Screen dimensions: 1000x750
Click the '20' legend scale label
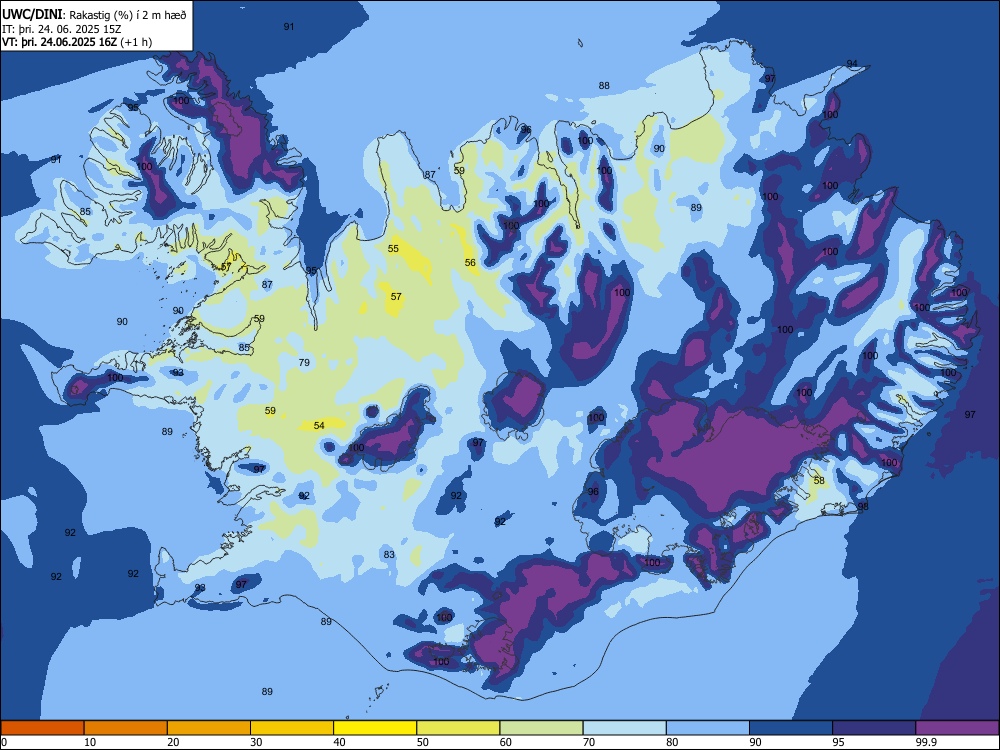173,742
